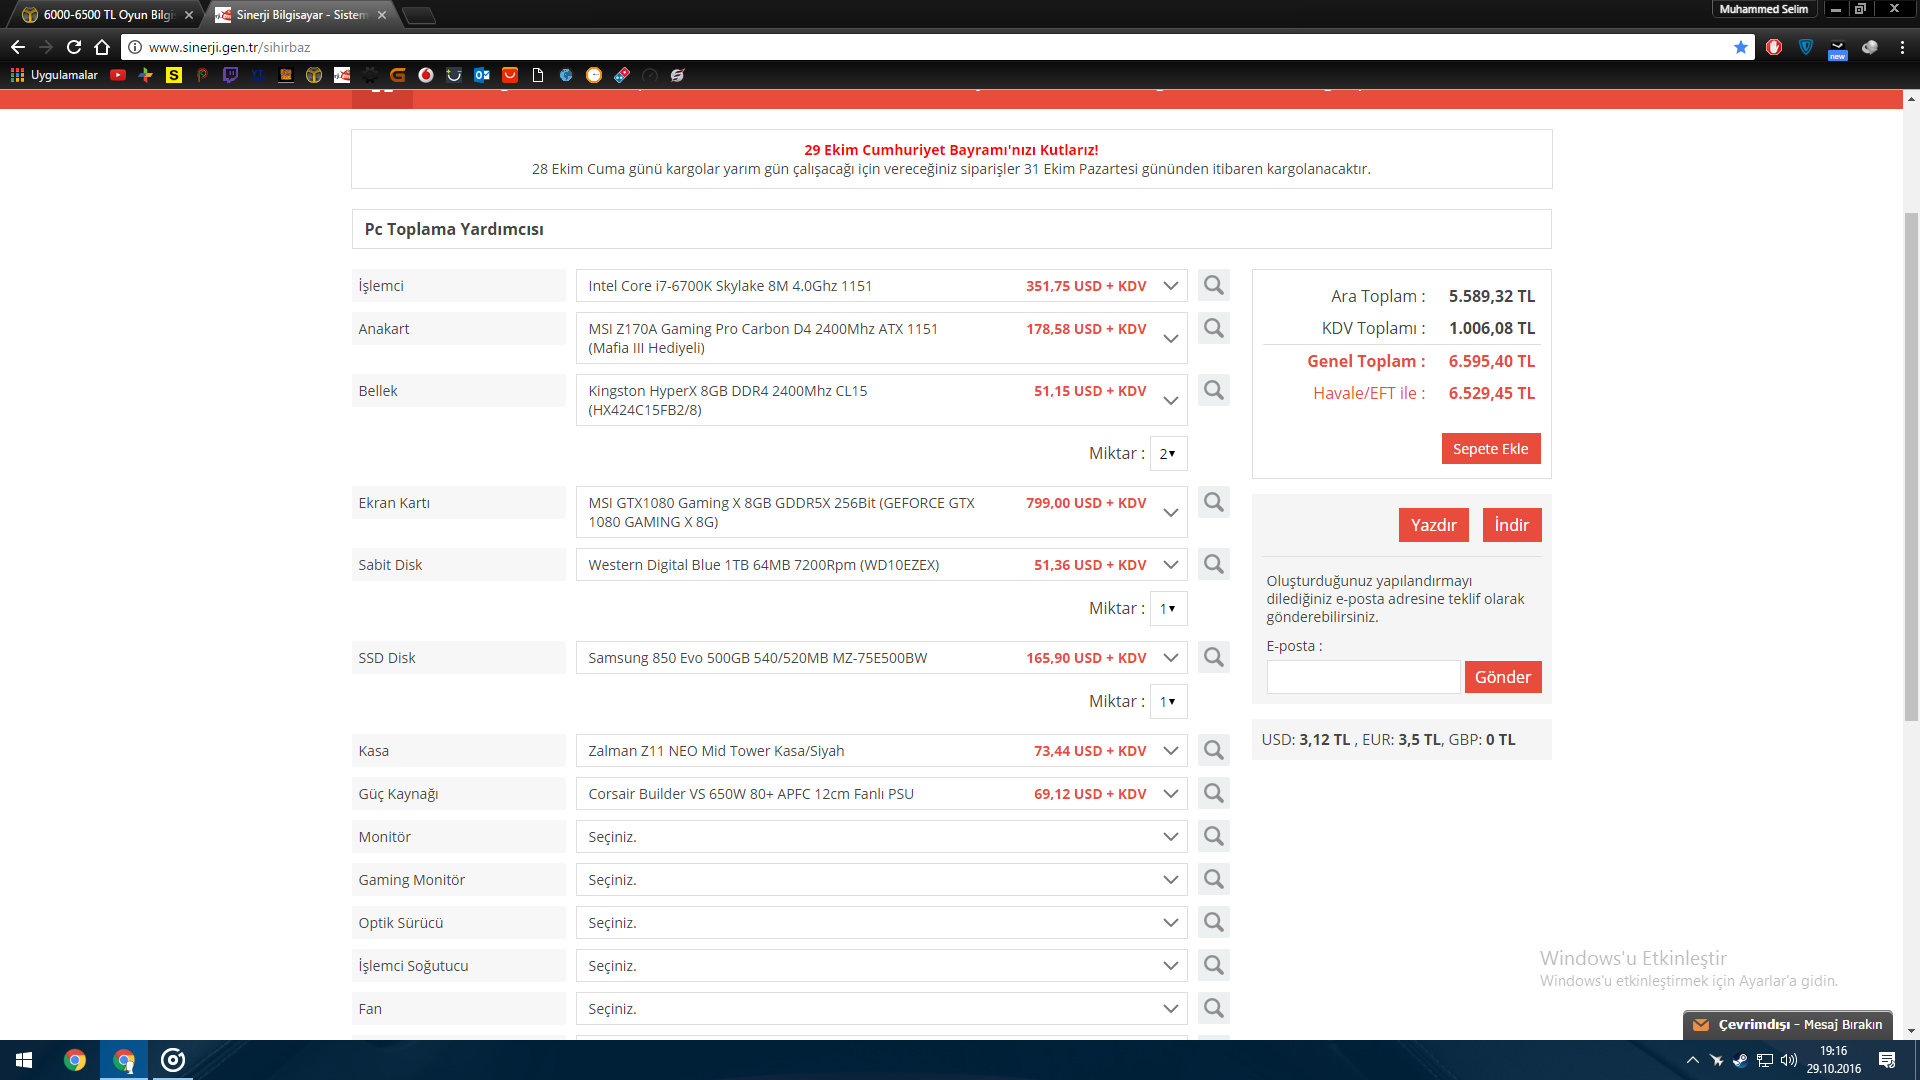
Task: Click the search icon for Monitör row
Action: [1213, 836]
